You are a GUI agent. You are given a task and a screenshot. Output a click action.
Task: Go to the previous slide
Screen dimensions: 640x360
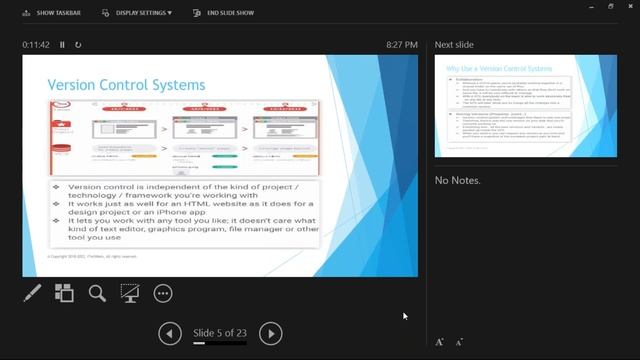point(170,333)
